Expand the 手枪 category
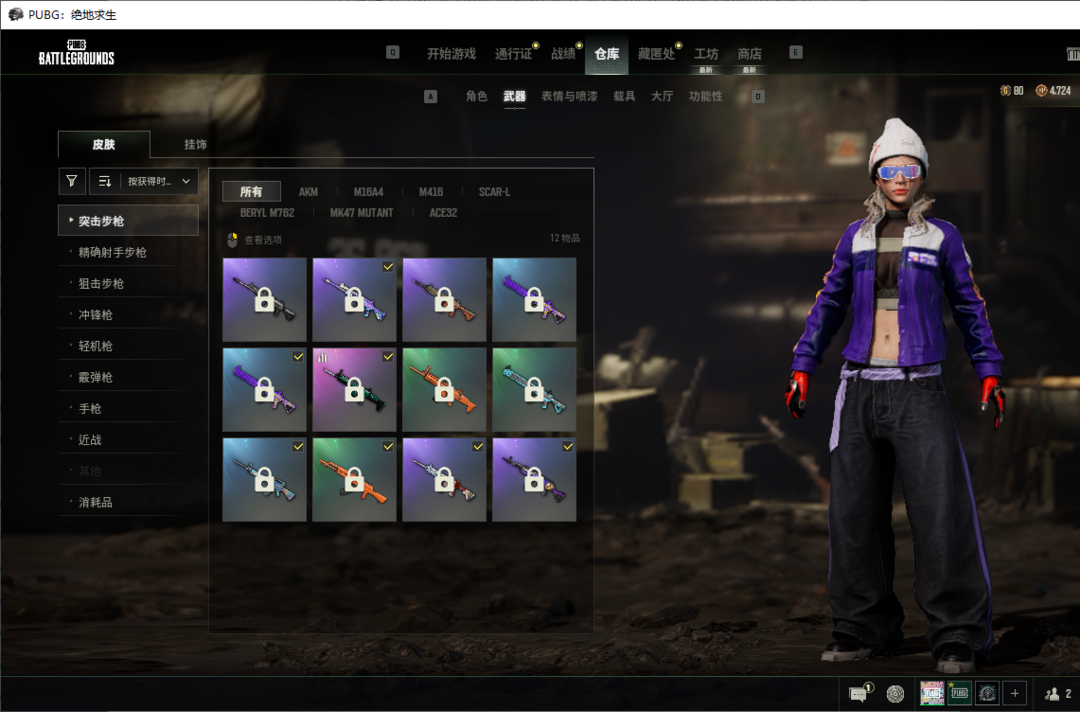 (x=128, y=408)
